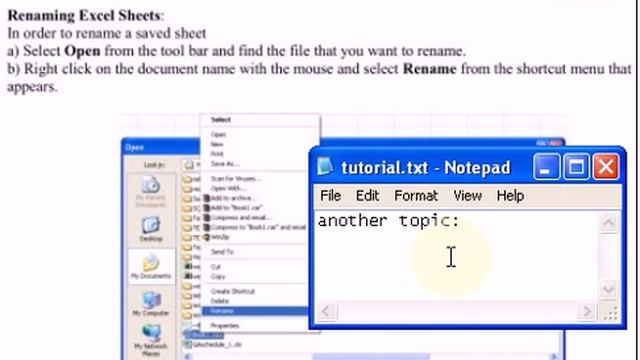The width and height of the screenshot is (640, 360).
Task: Open the Look in folder dropdown
Action: 192,165
